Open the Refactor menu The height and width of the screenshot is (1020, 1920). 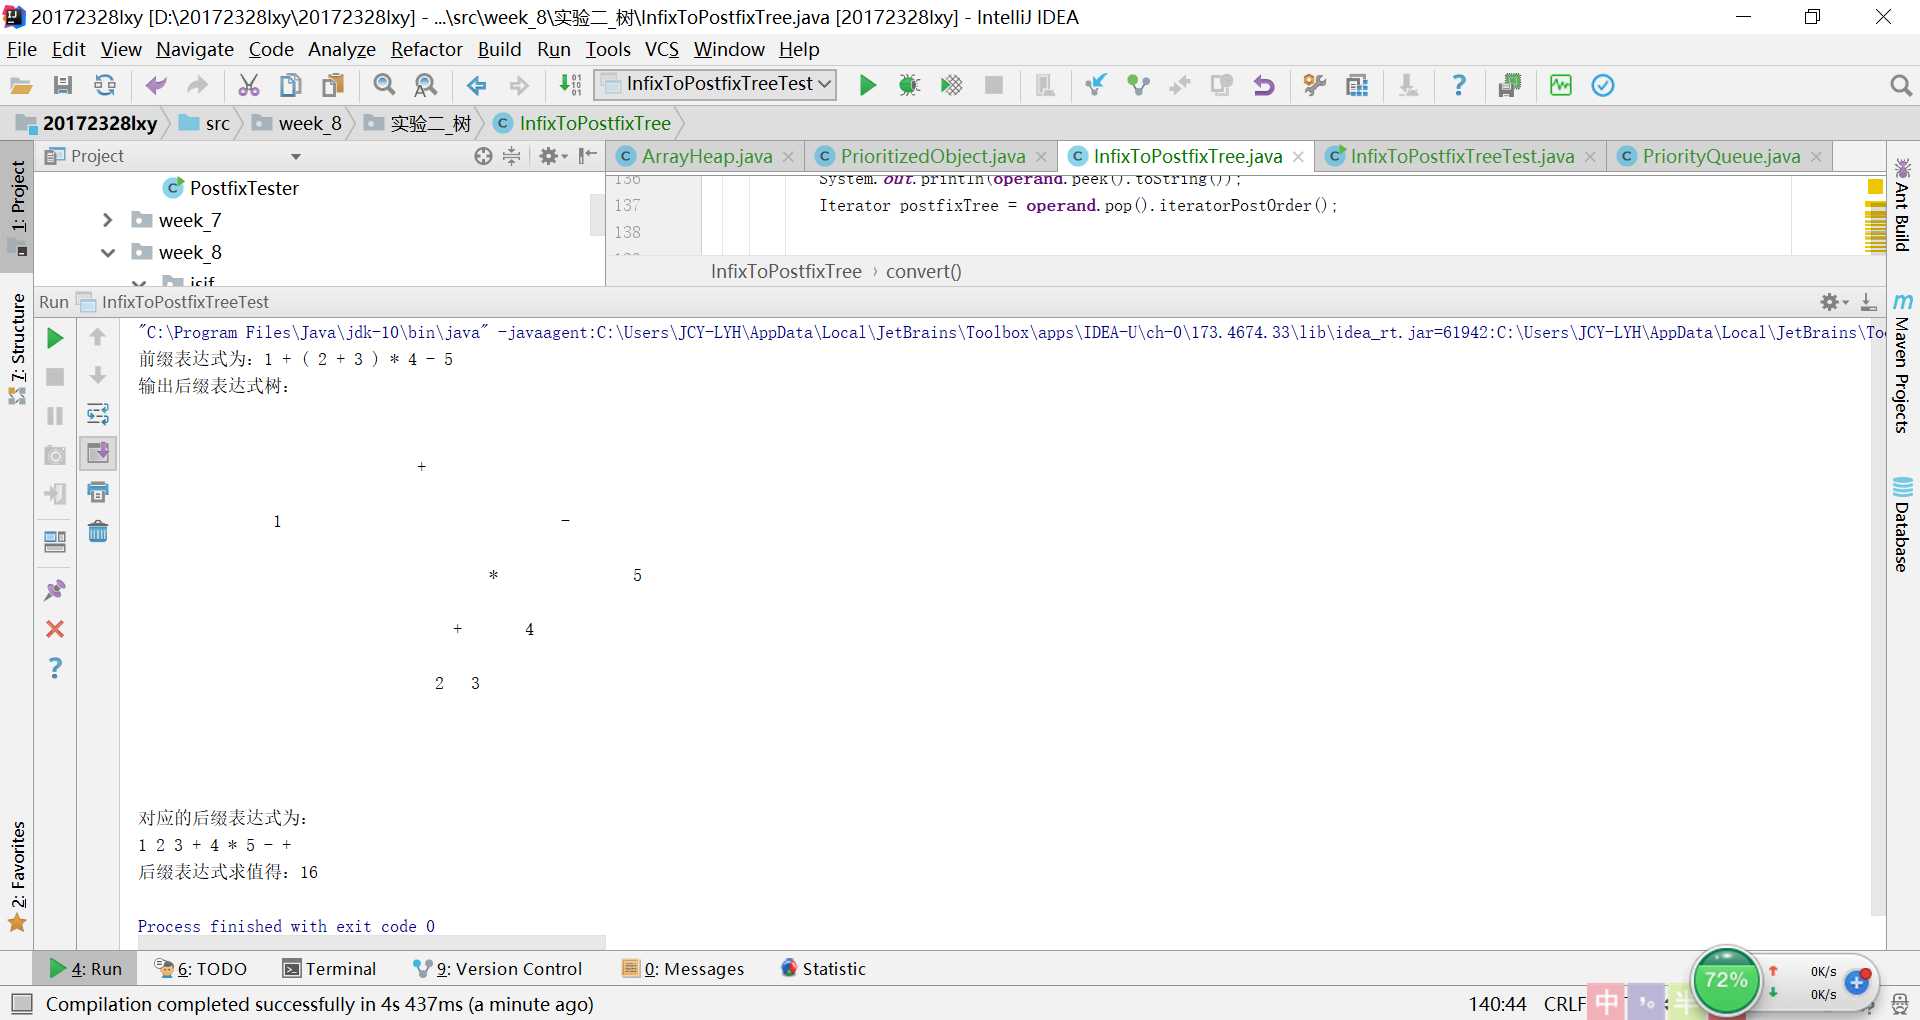pos(426,49)
